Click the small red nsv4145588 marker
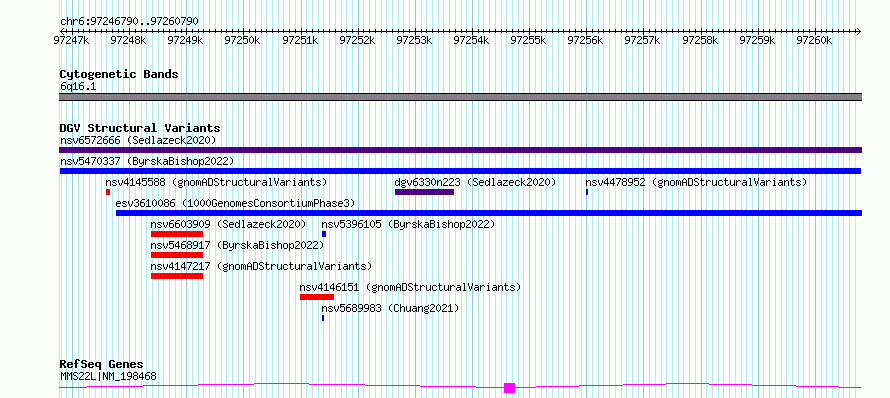This screenshot has height=398, width=890. pos(108,192)
